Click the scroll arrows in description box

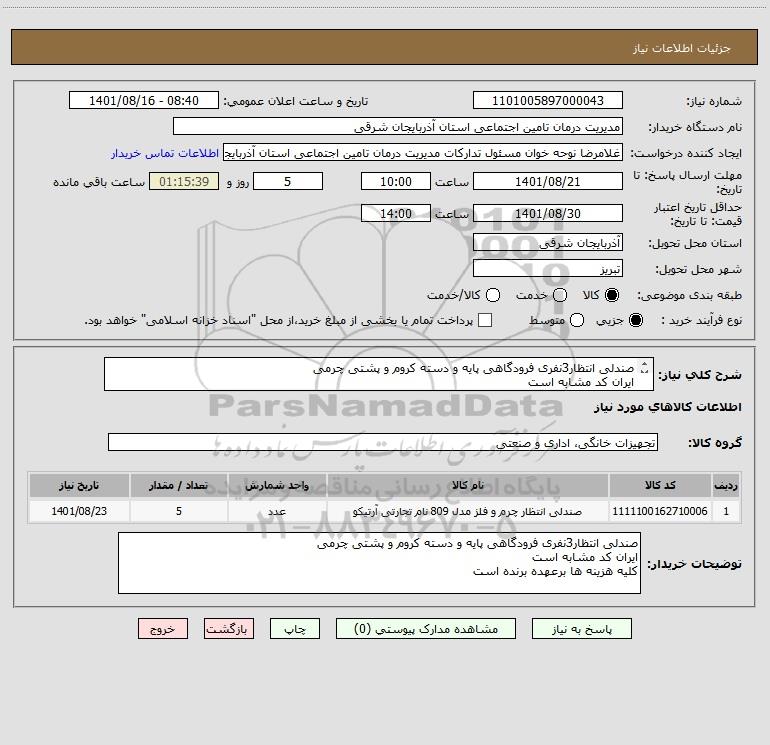[644, 368]
